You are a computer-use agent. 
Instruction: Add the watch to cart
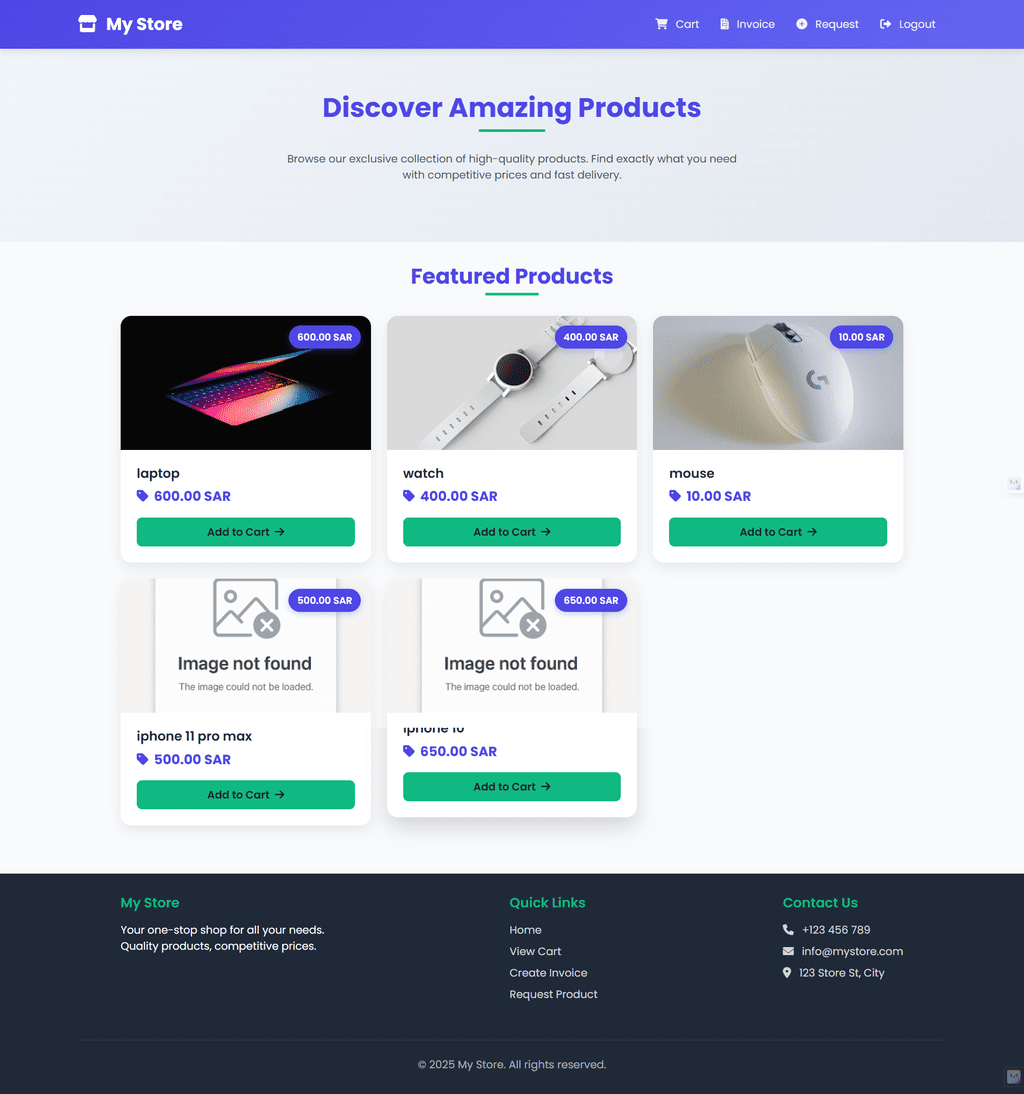[x=511, y=532]
